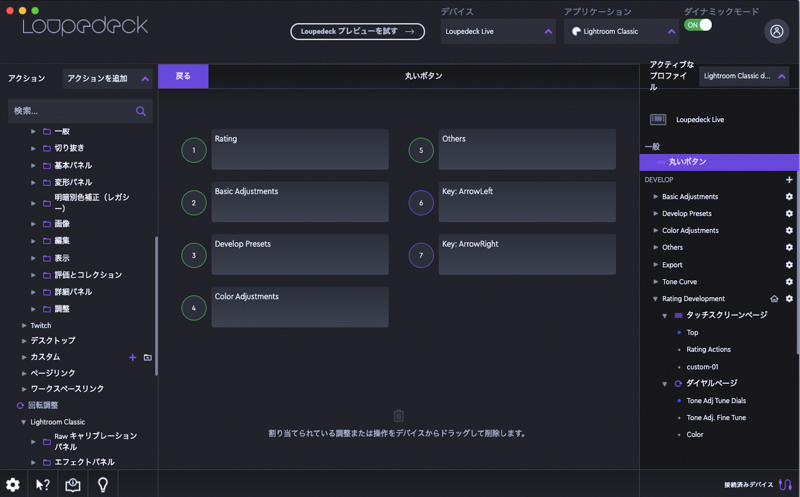Click the Key: ArrowRight assignment slot
This screenshot has height=497, width=800.
(x=527, y=255)
